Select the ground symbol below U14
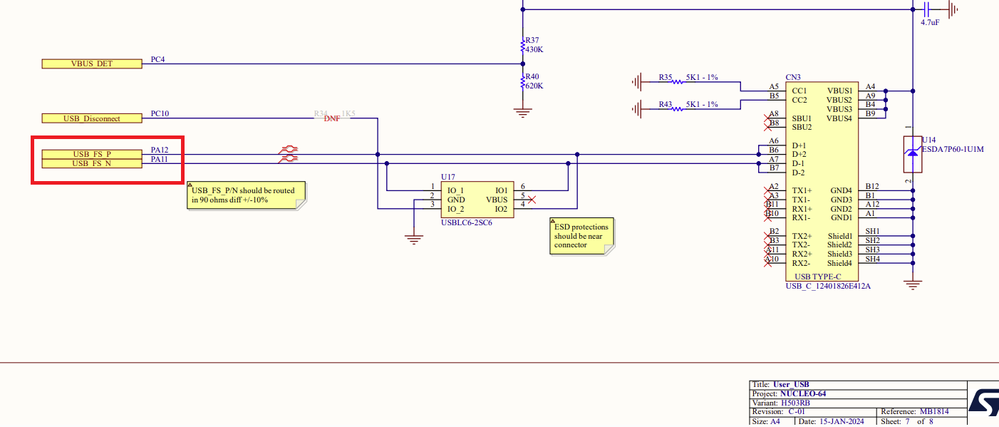 913,285
